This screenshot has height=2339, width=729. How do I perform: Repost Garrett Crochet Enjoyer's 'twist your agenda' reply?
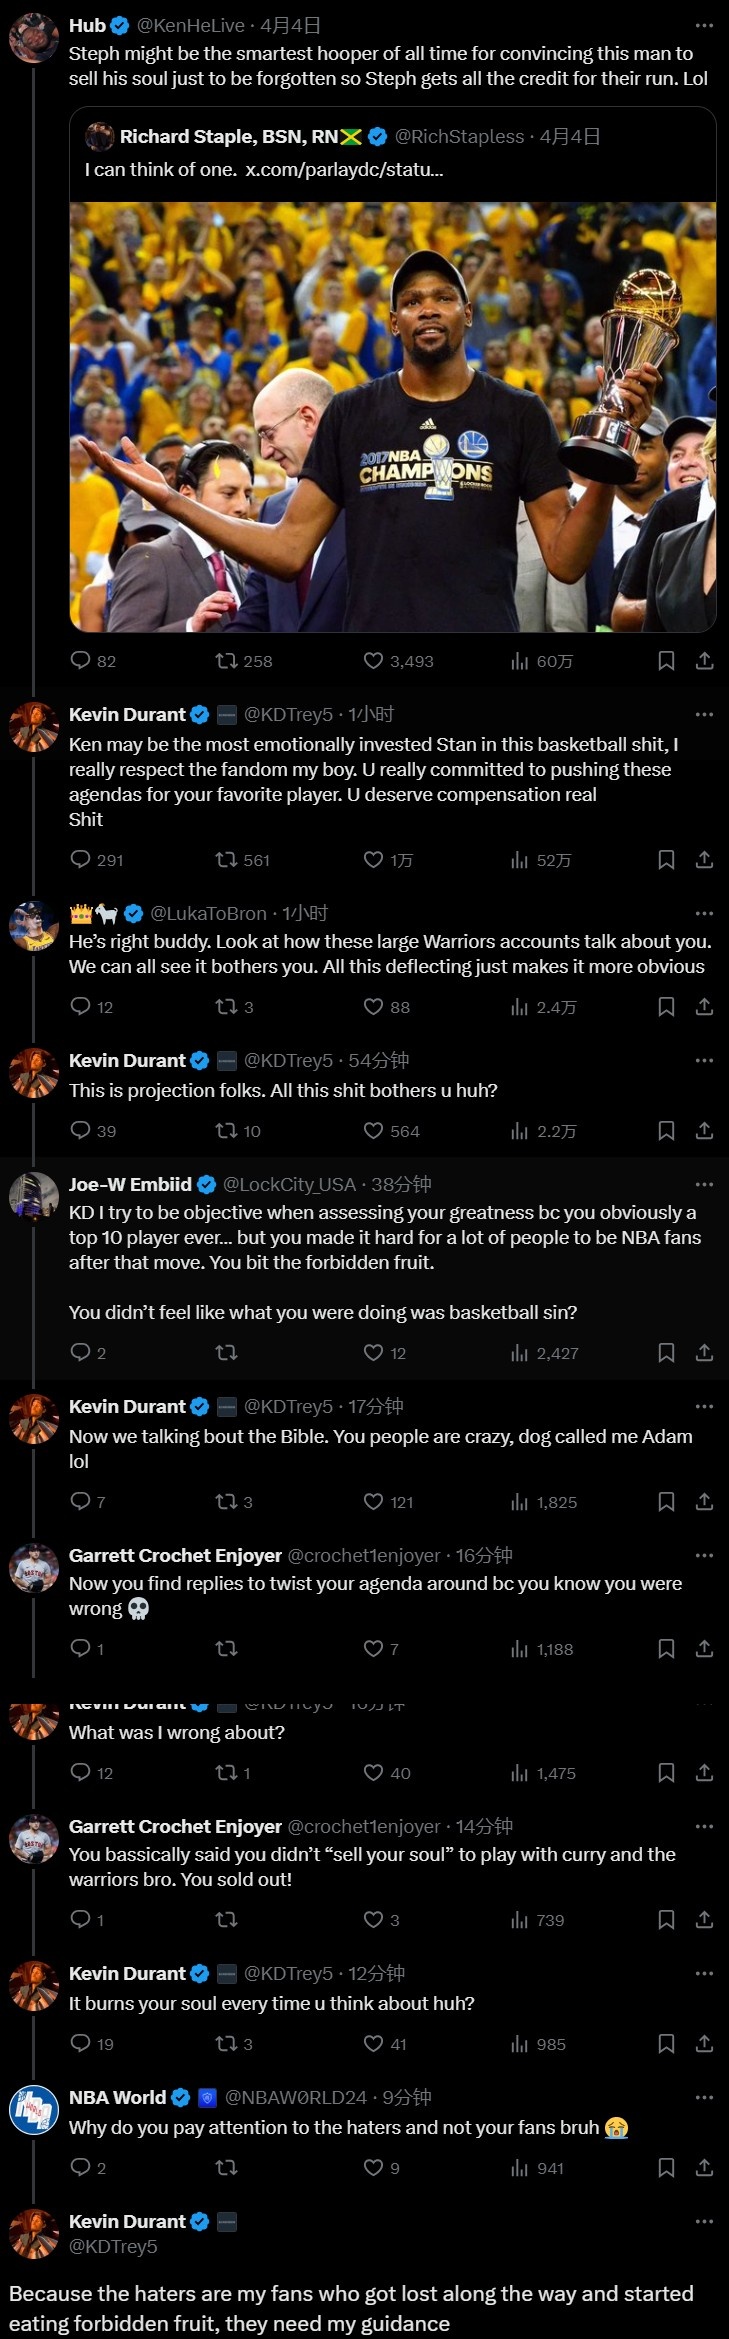click(227, 1649)
